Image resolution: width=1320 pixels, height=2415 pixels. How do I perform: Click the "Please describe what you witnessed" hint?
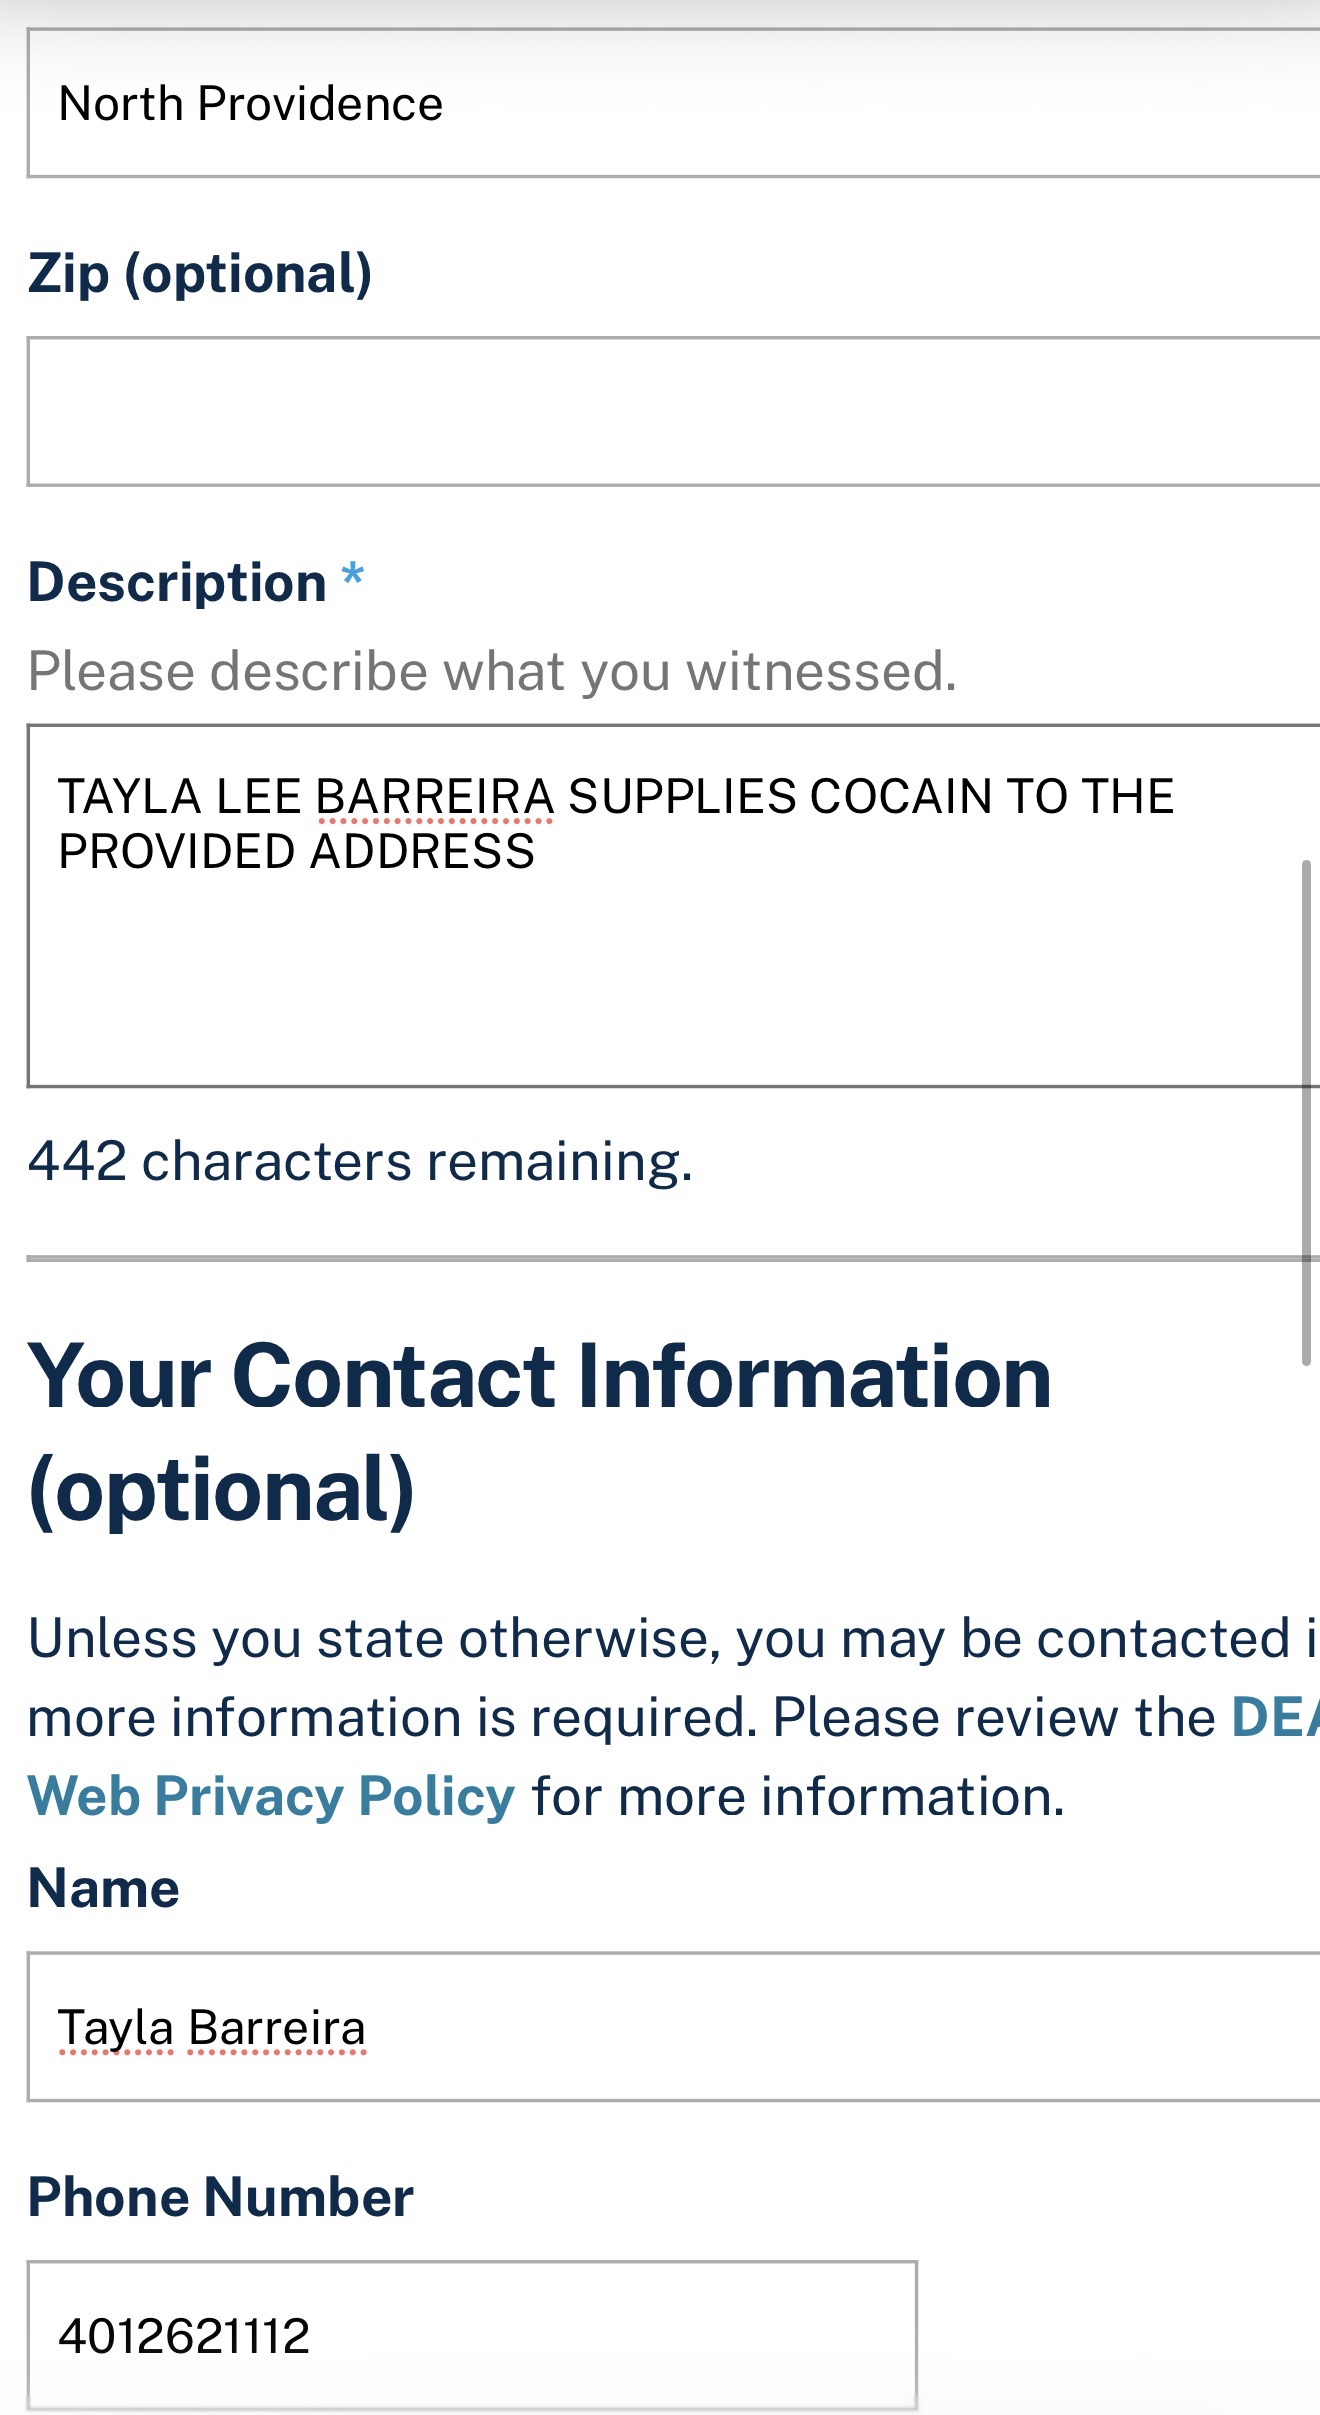[x=492, y=671]
